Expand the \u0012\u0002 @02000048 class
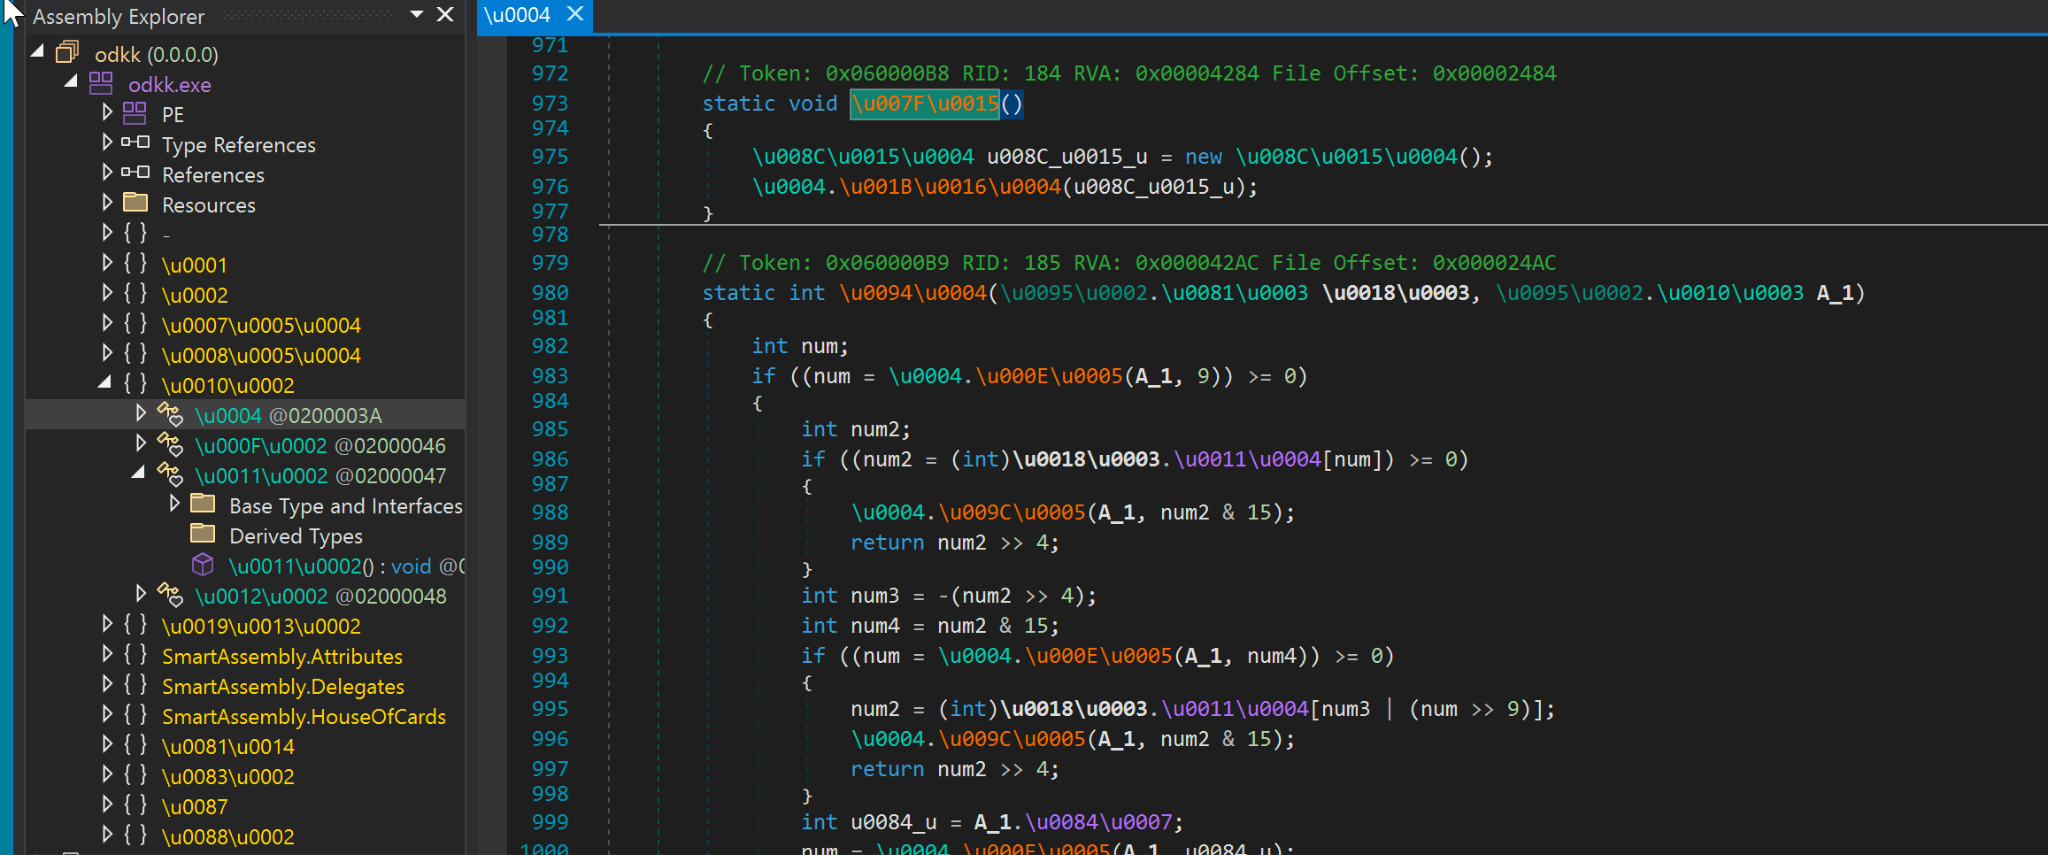Screen dimensions: 2048x855 141,595
